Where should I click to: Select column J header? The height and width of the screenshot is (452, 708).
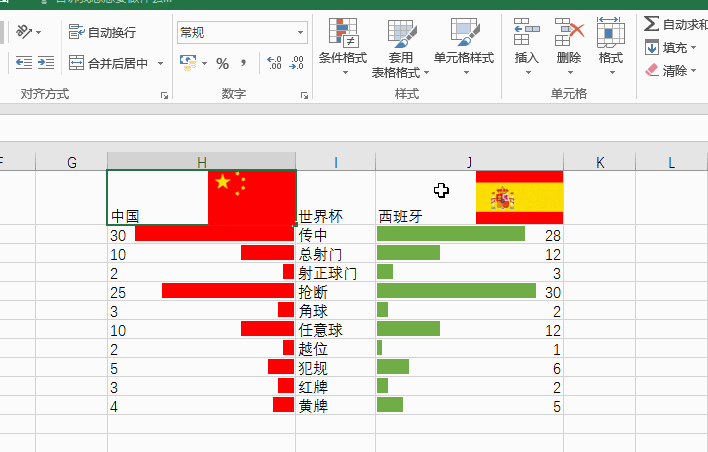[x=469, y=162]
